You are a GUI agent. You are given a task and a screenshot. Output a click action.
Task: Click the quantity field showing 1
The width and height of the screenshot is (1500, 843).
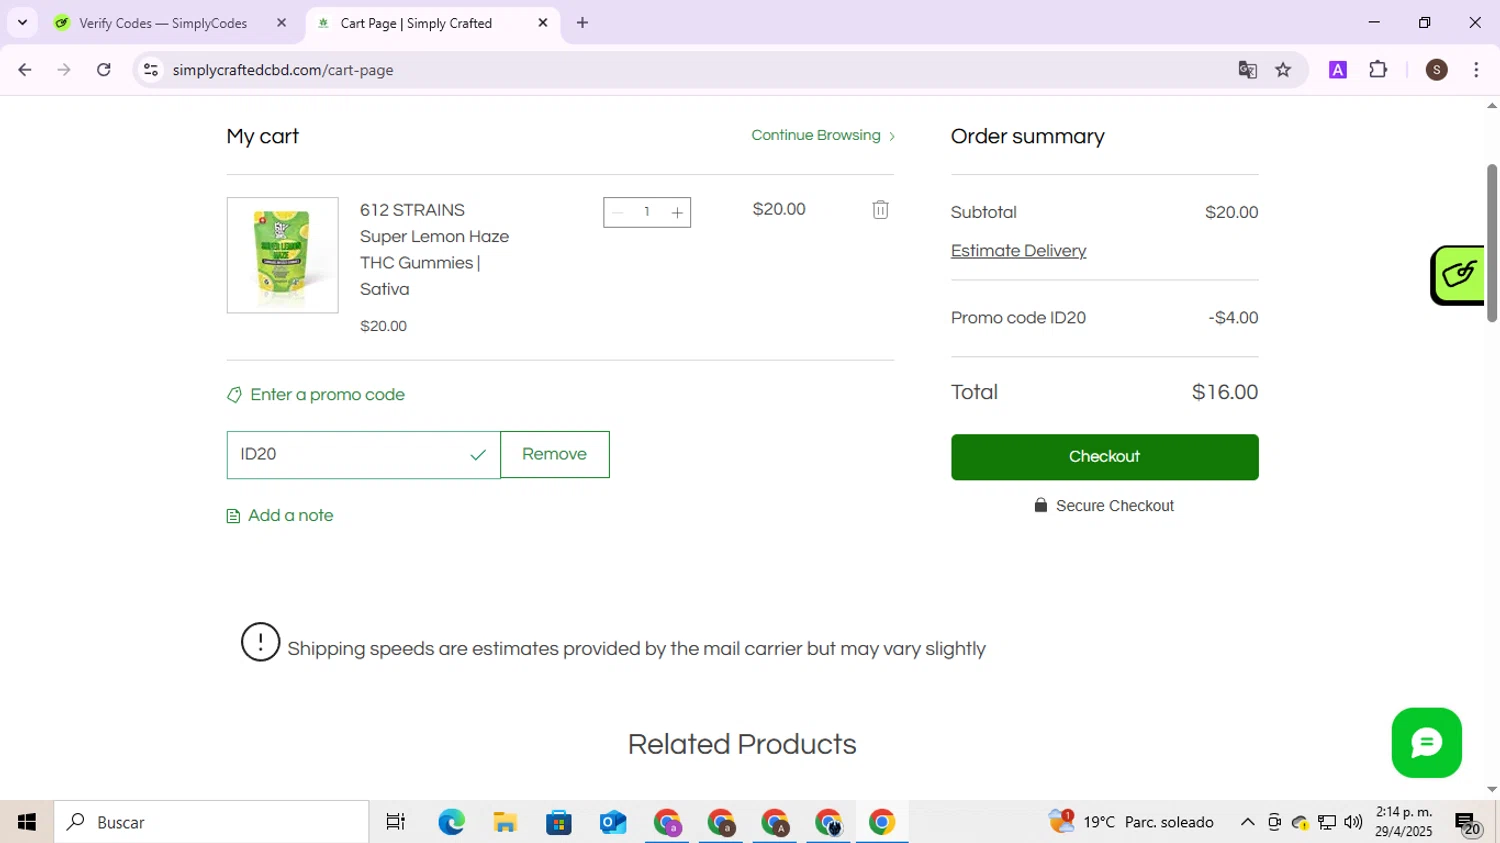tap(647, 212)
